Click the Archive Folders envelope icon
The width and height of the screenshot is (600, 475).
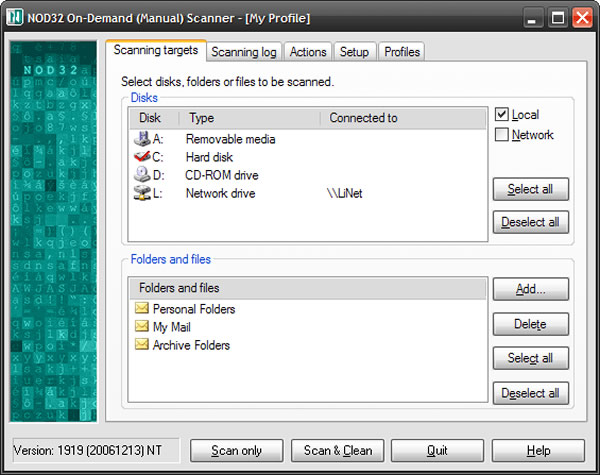pos(142,344)
